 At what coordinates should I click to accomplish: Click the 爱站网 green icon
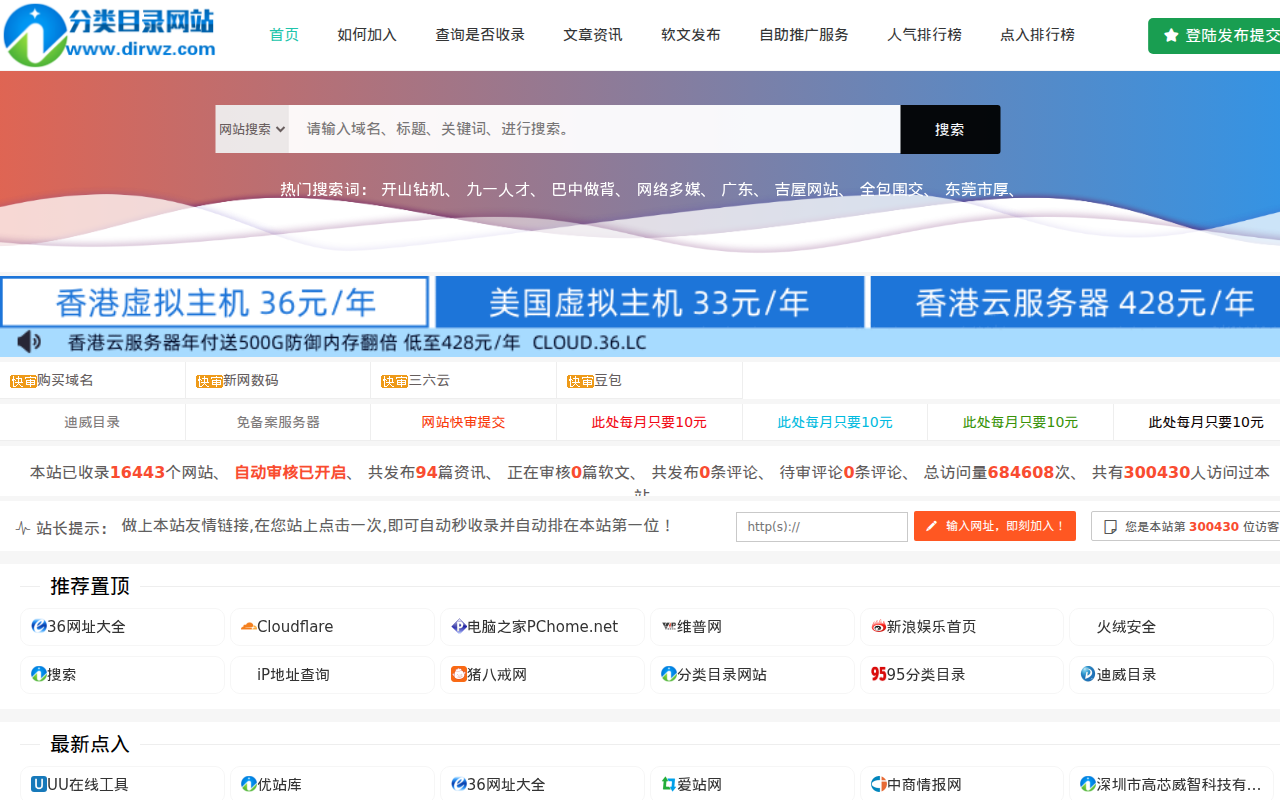[668, 785]
